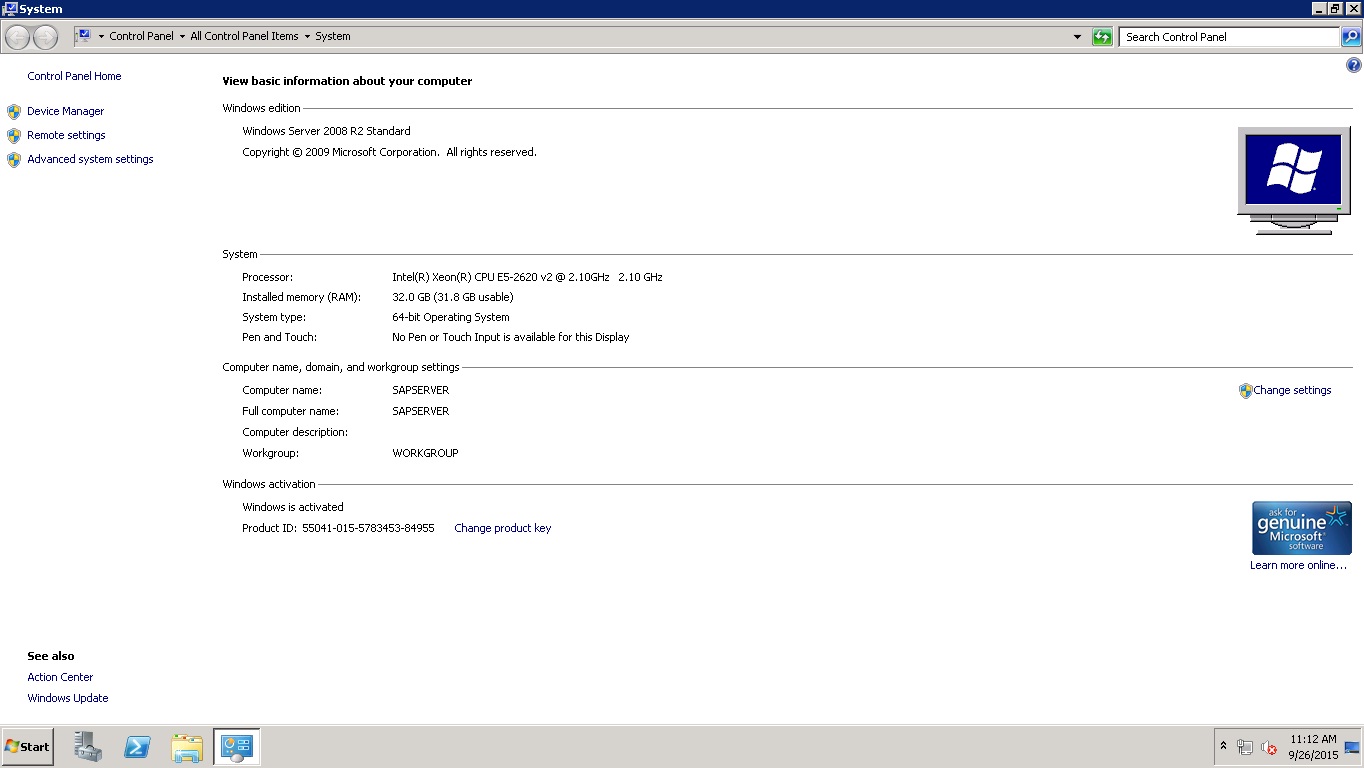Click the green refresh icon in address bar
The image size is (1364, 768).
coord(1102,37)
